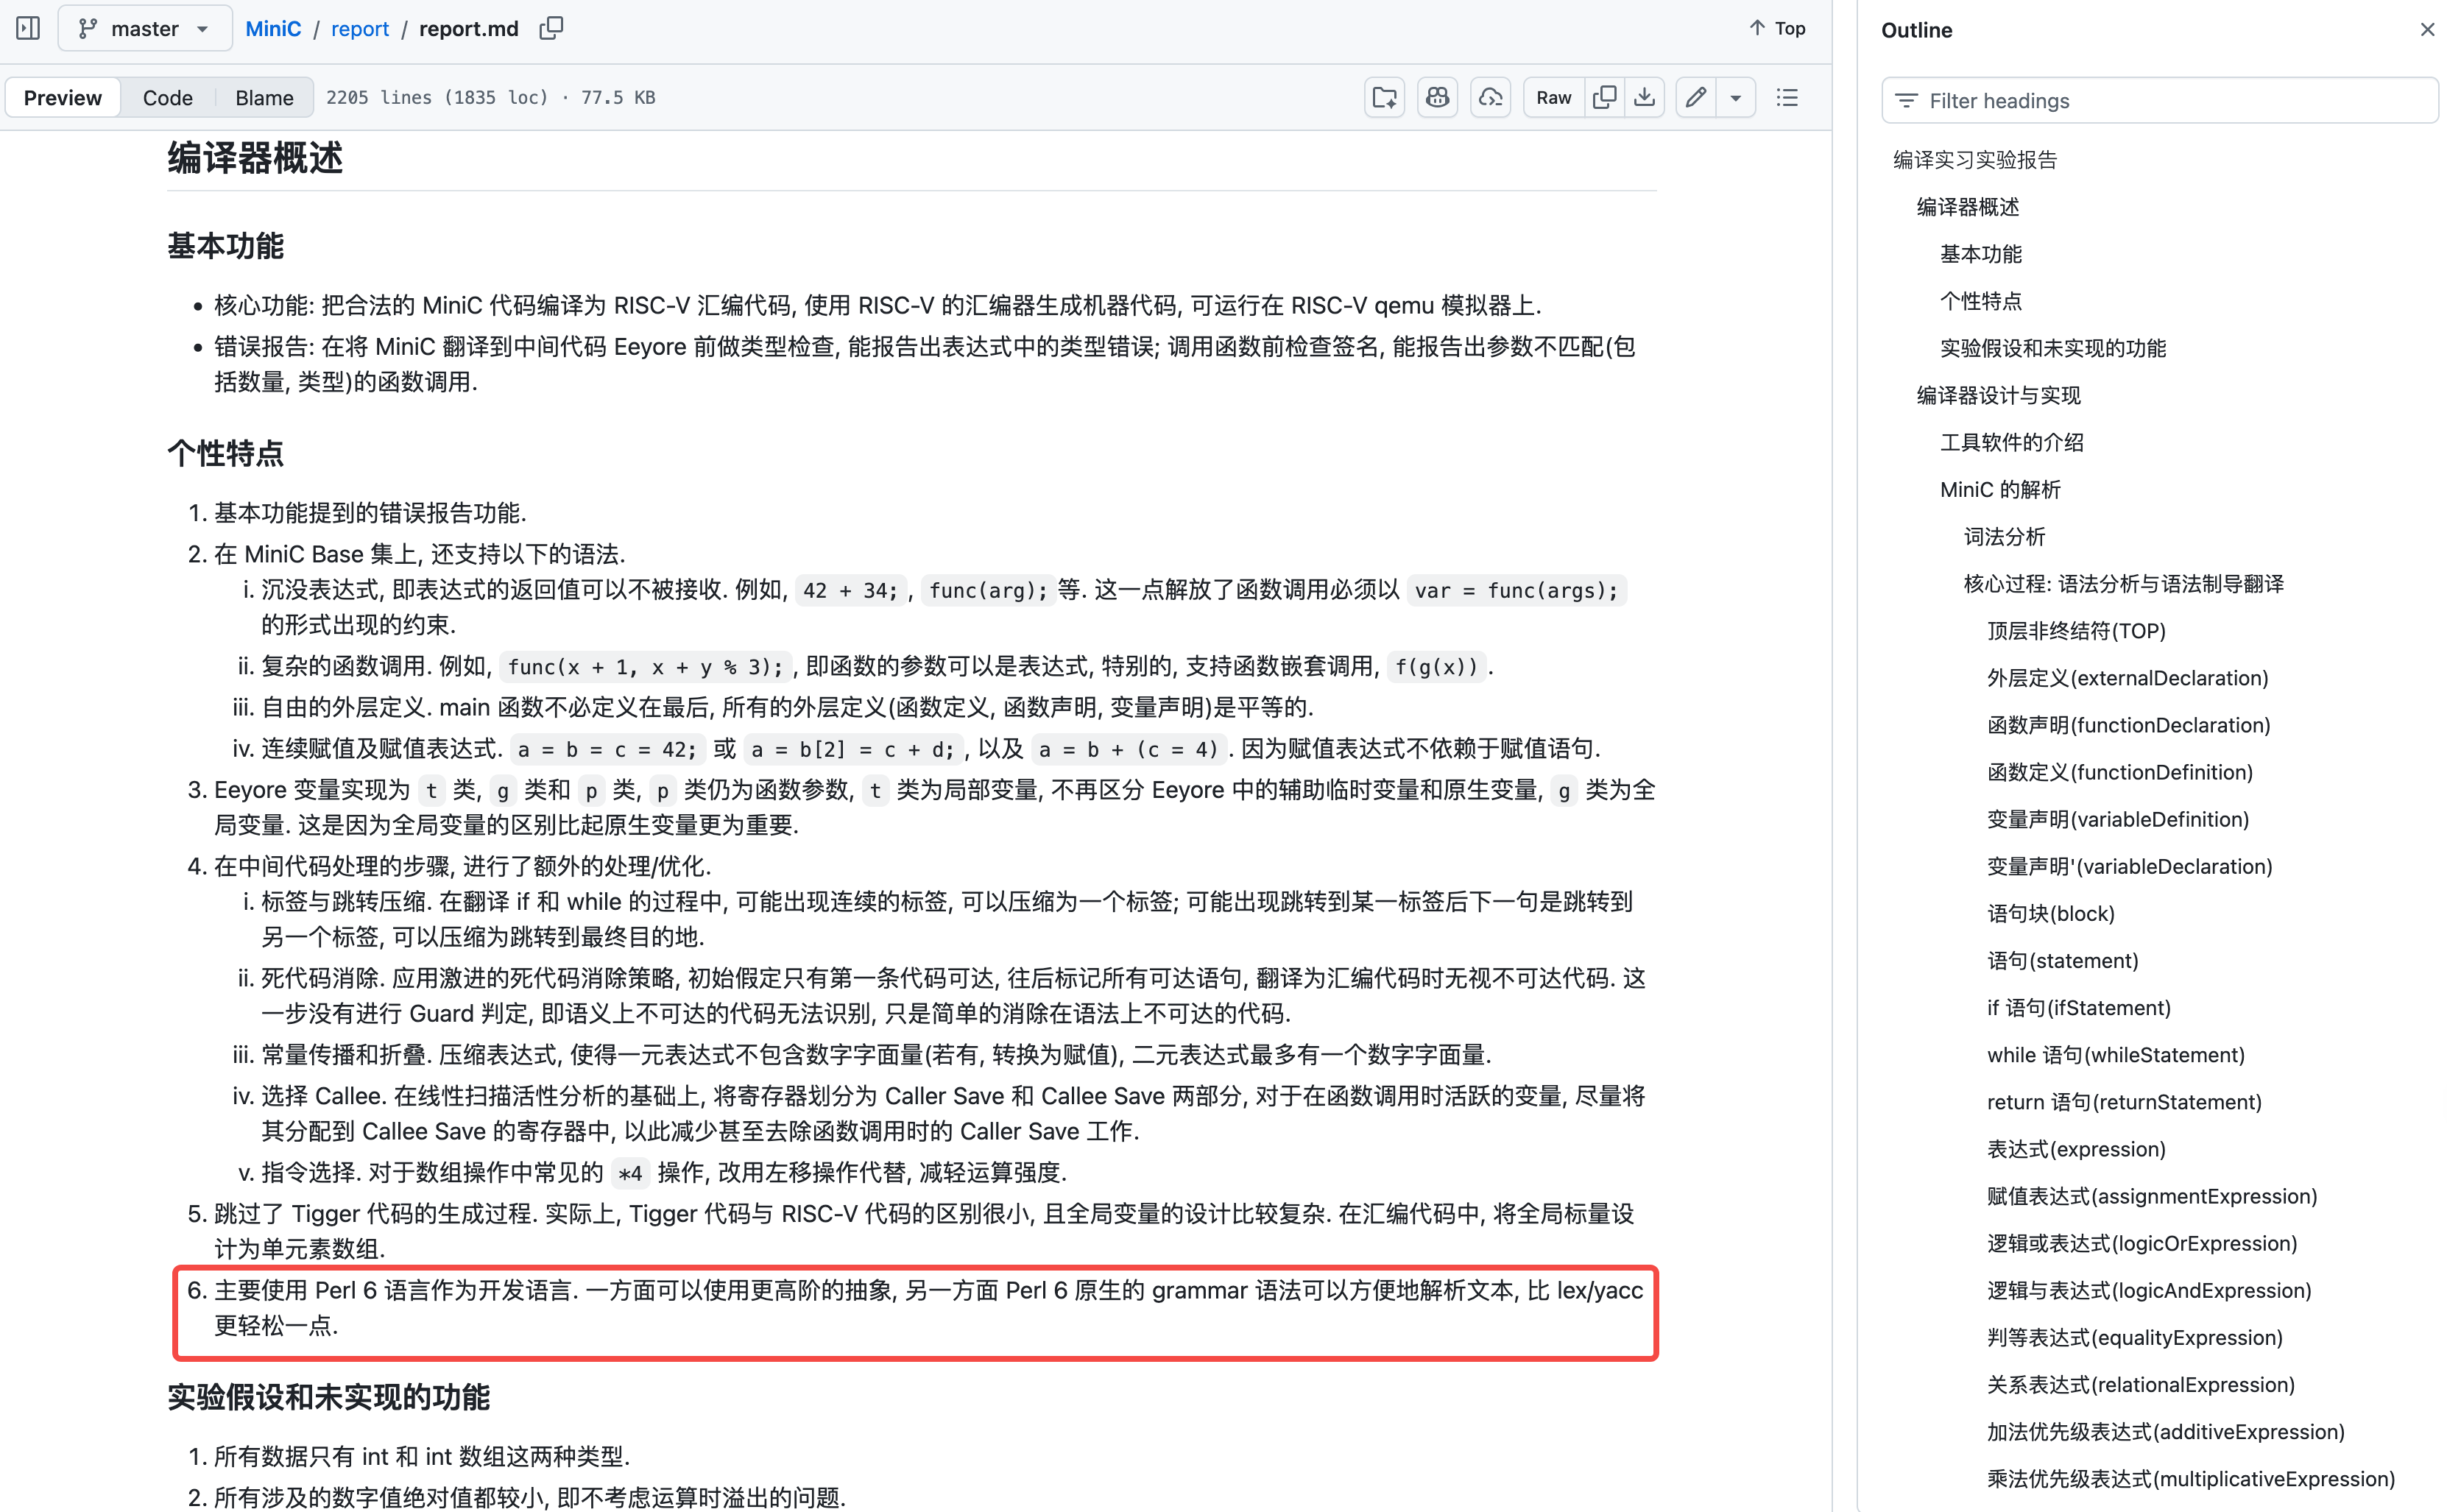Go to outline heading 词法分析

[2004, 535]
